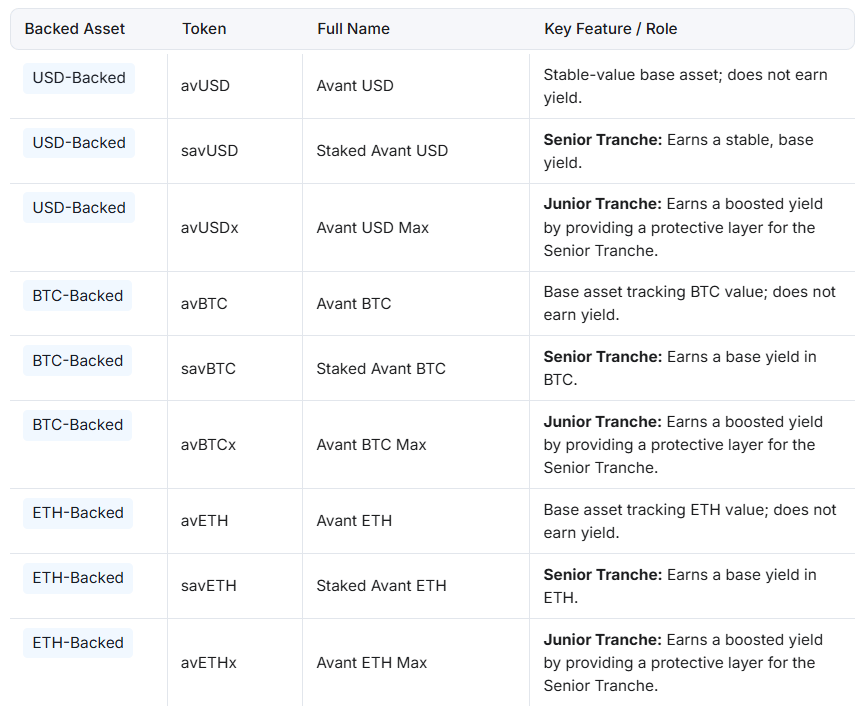Click the Avant ETH full name cell
Viewport: 859px width, 712px height.
[354, 521]
